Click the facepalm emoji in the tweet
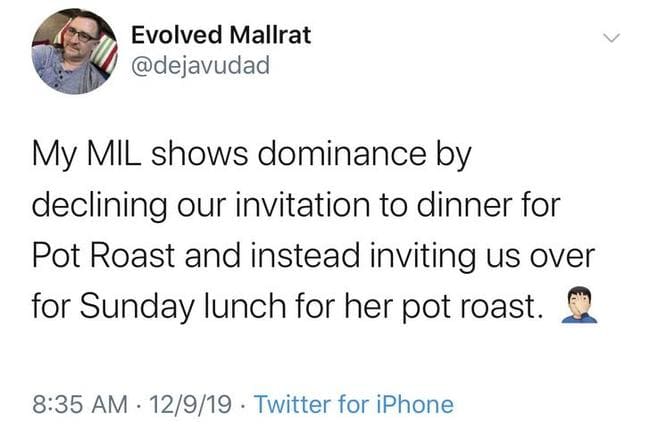The width and height of the screenshot is (650, 438). pyautogui.click(x=579, y=305)
